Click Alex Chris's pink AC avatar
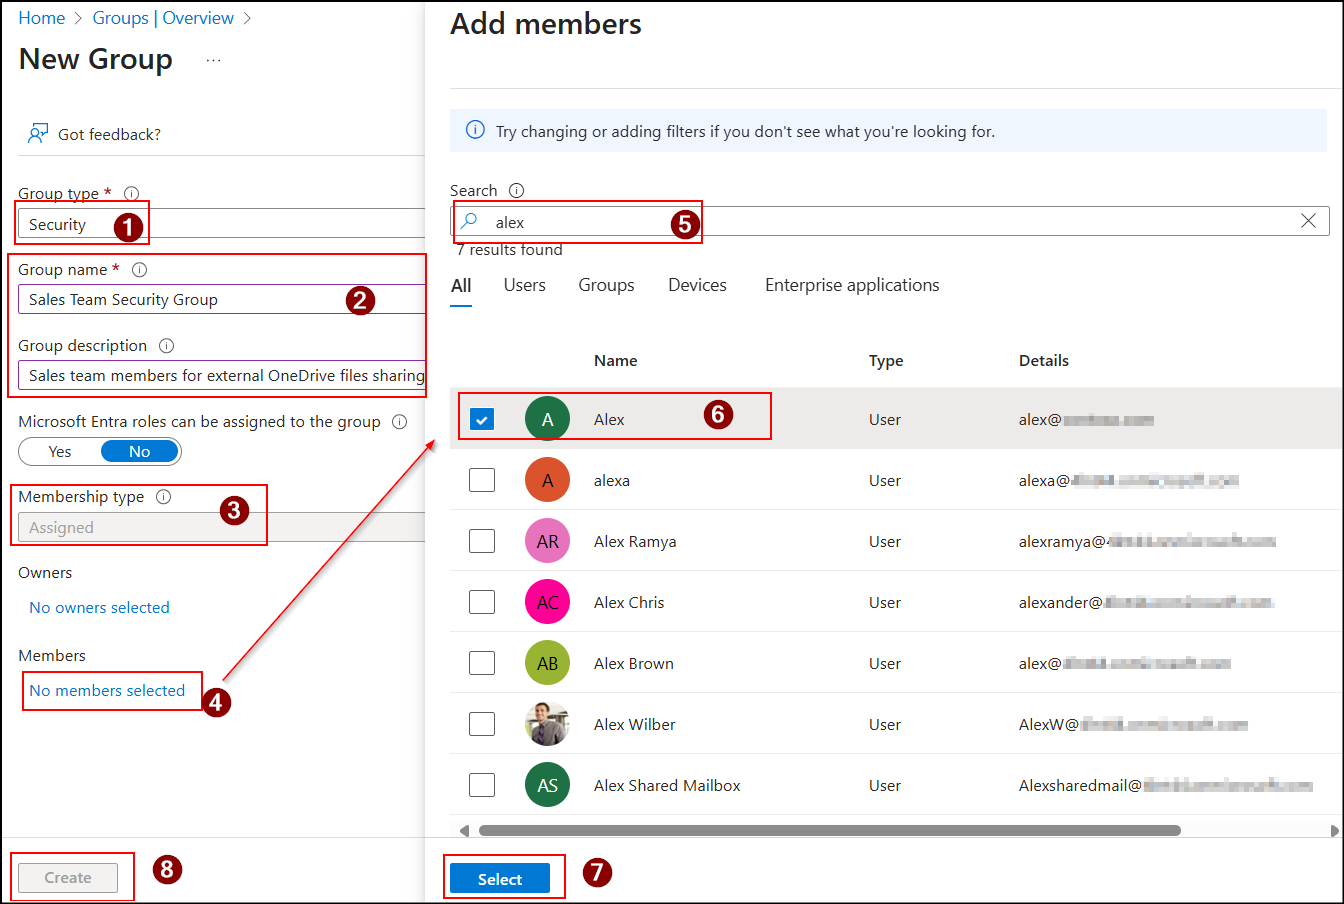The image size is (1344, 904). click(547, 601)
